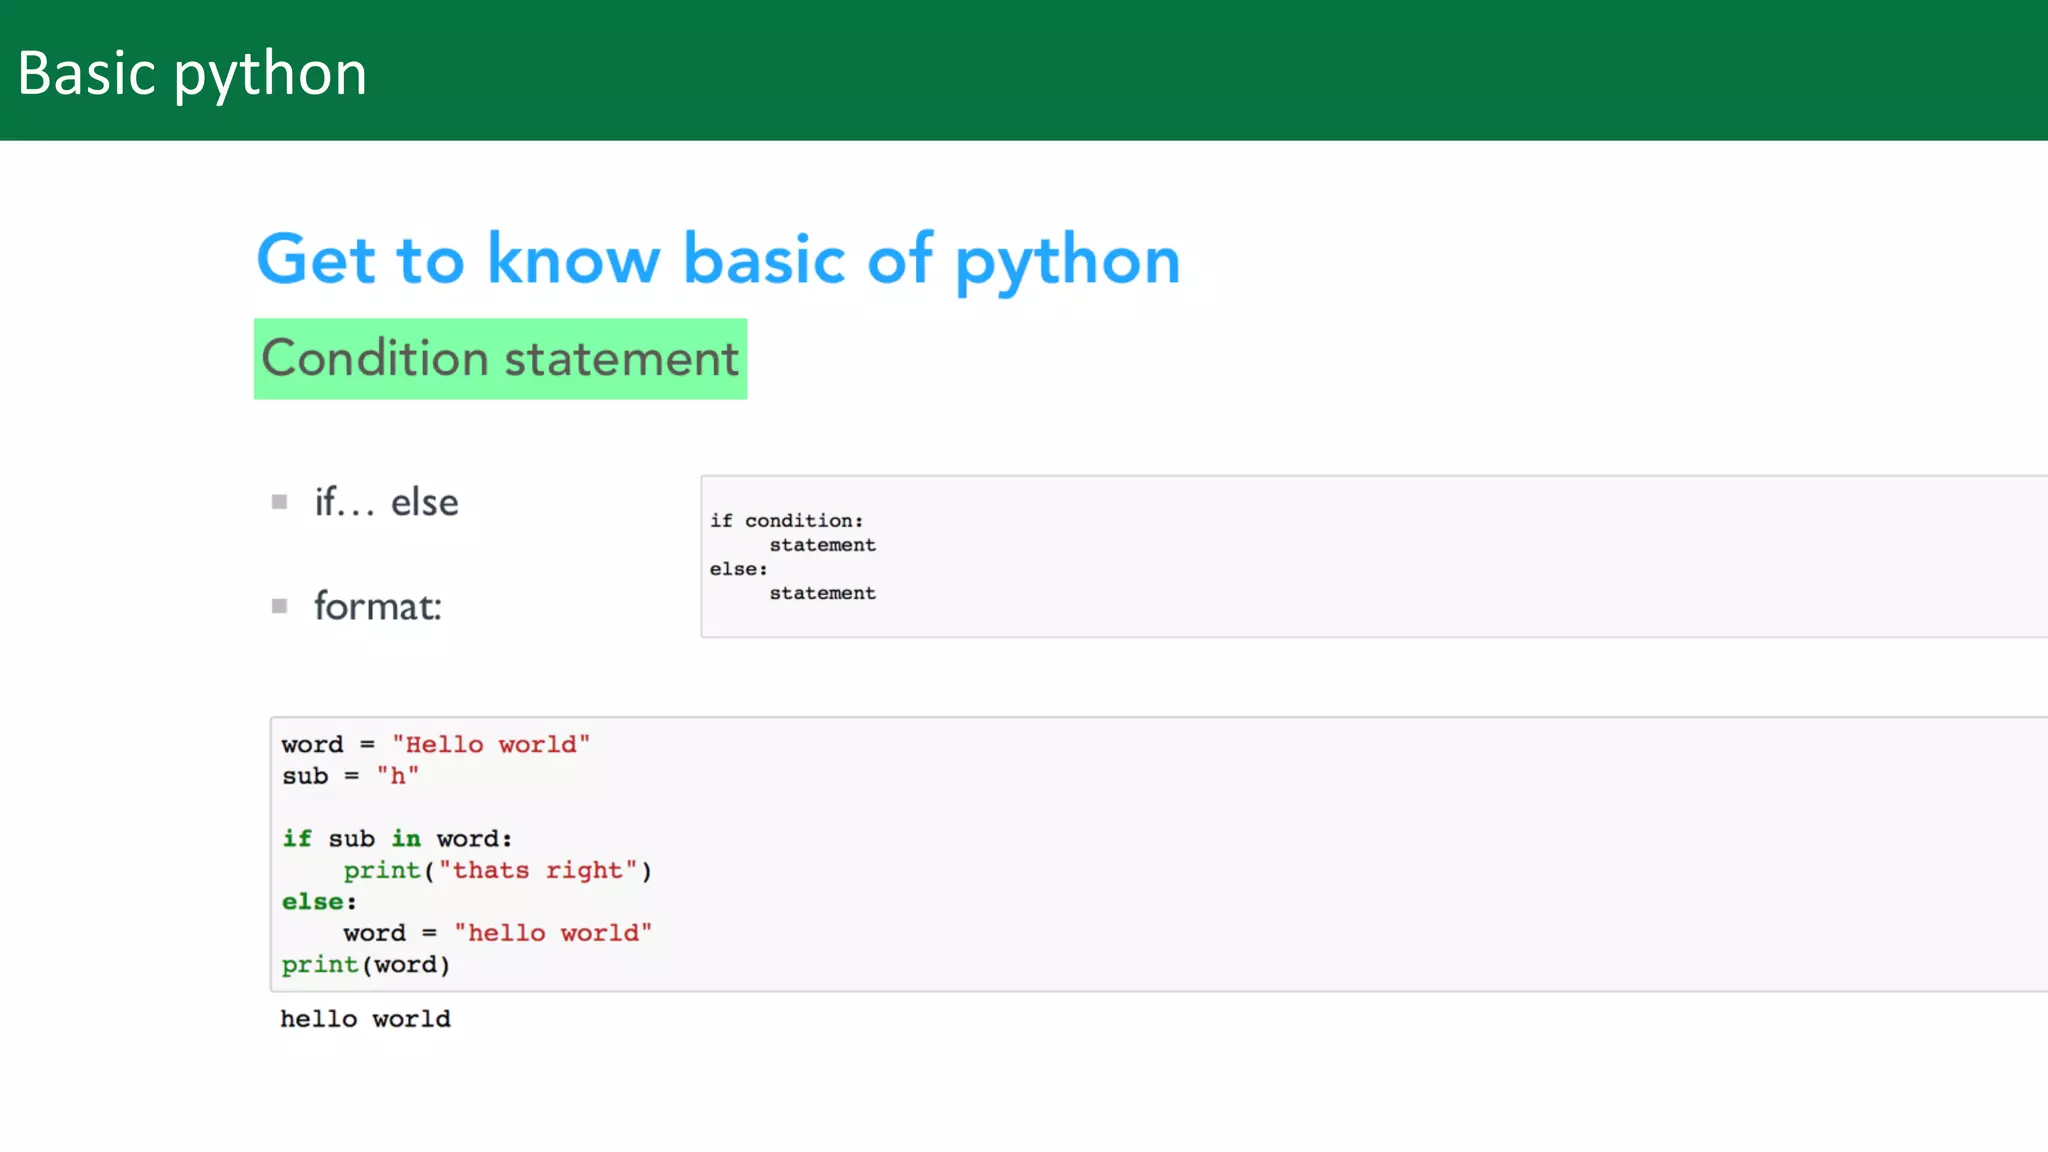
Task: Click the gray bullet beside 'format:'
Action: [x=280, y=606]
